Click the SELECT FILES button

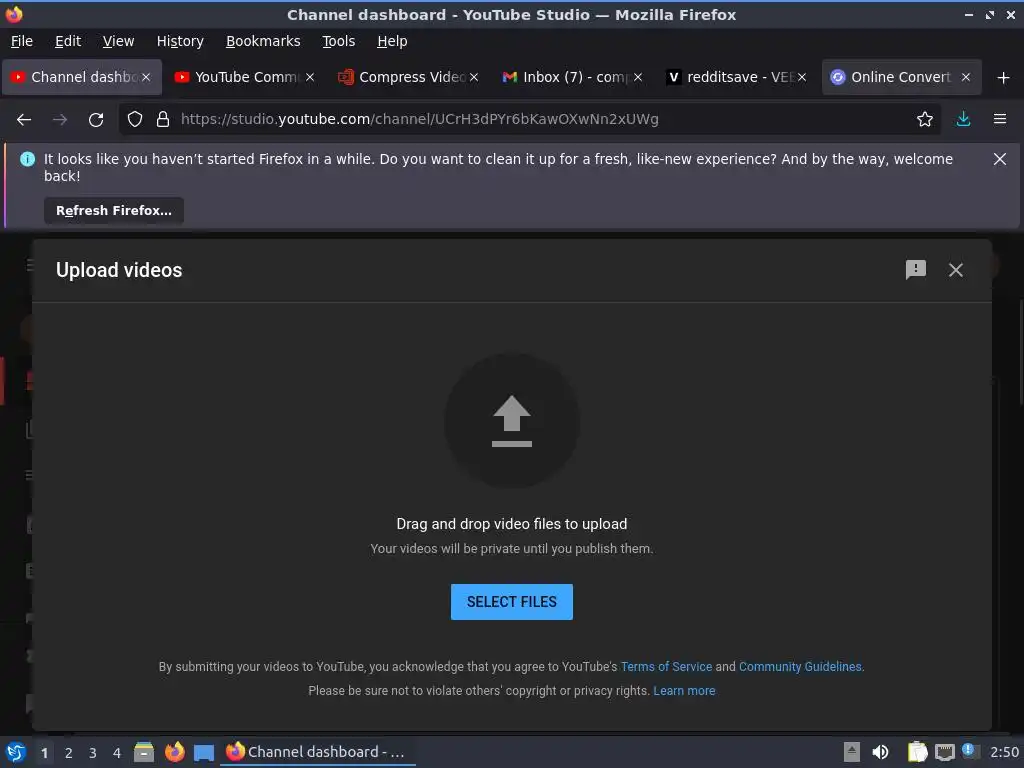[511, 601]
